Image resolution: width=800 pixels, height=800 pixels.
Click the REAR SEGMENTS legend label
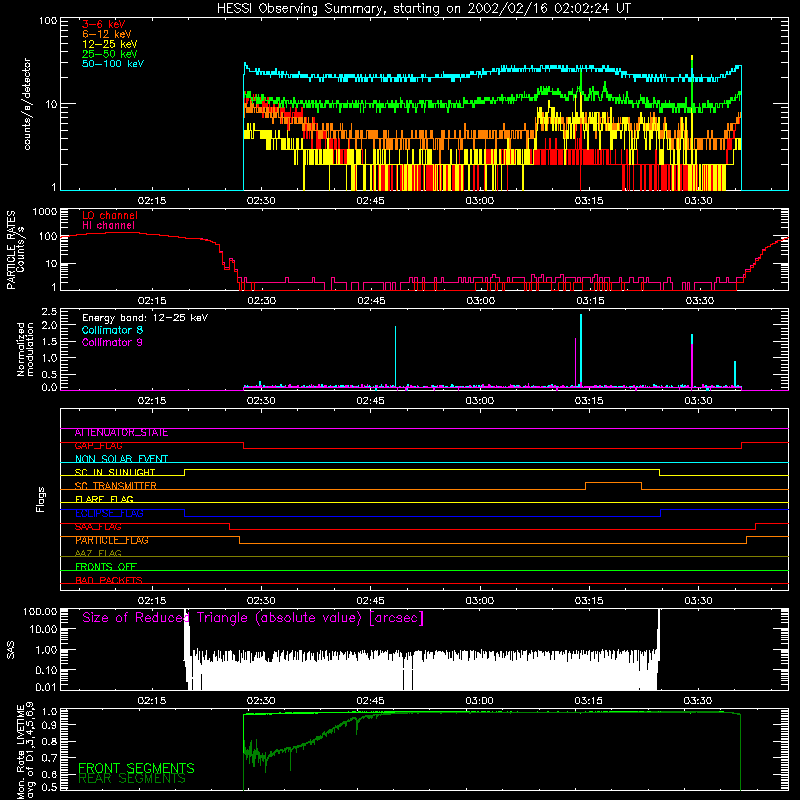(x=132, y=779)
